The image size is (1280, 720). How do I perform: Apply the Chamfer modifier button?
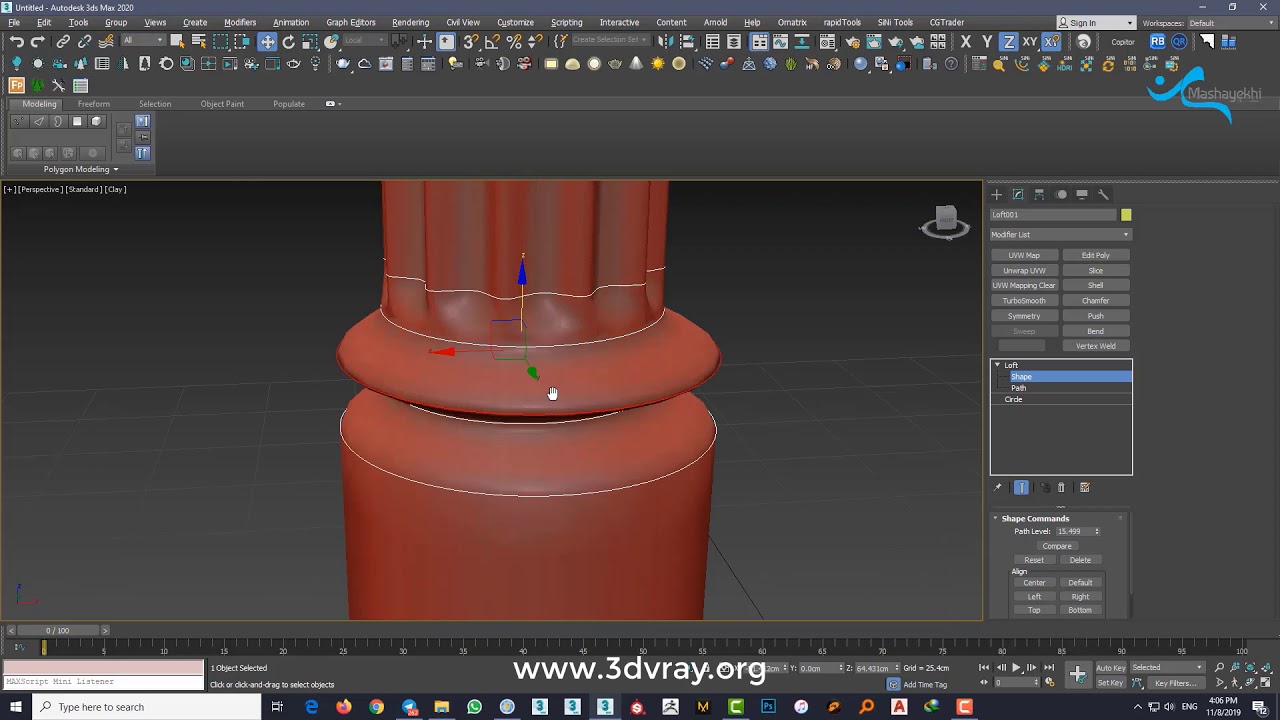[1095, 300]
